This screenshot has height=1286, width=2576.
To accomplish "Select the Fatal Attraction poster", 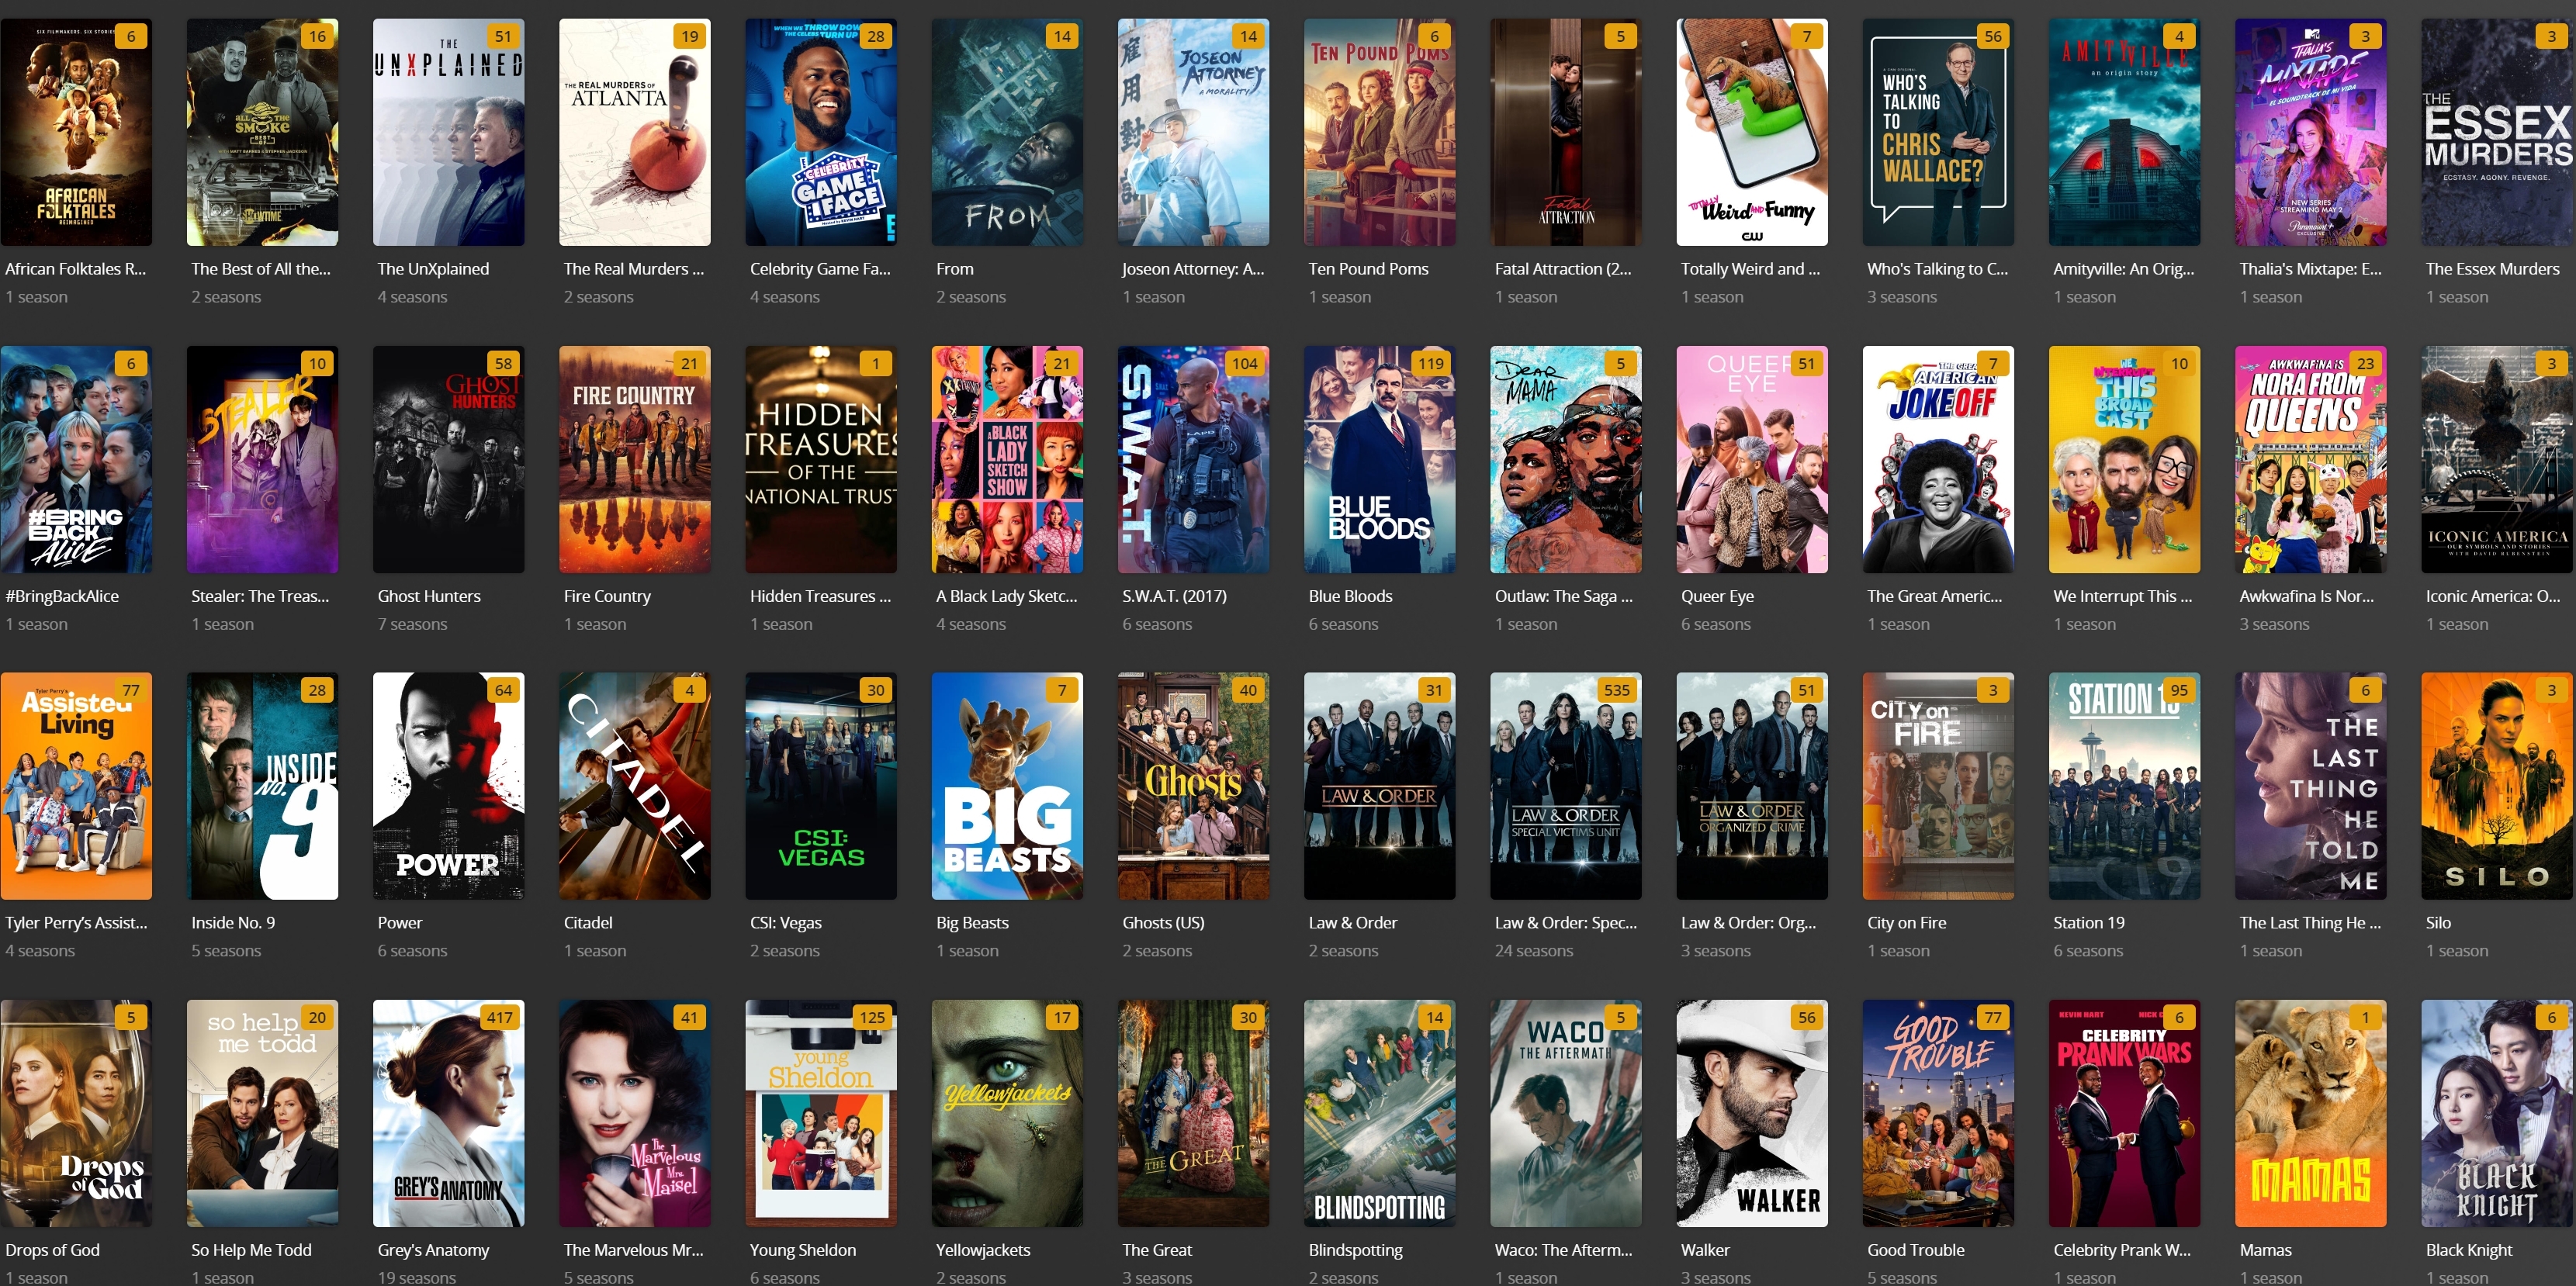I will pos(1565,132).
